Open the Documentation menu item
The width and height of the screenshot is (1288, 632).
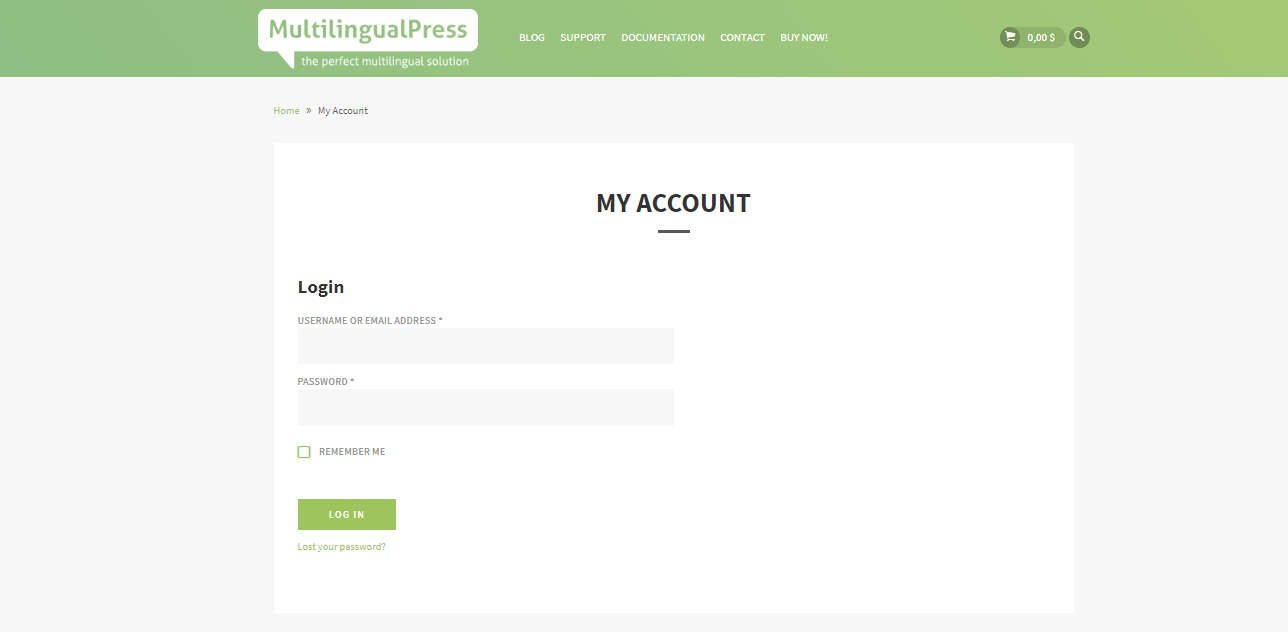pyautogui.click(x=663, y=38)
